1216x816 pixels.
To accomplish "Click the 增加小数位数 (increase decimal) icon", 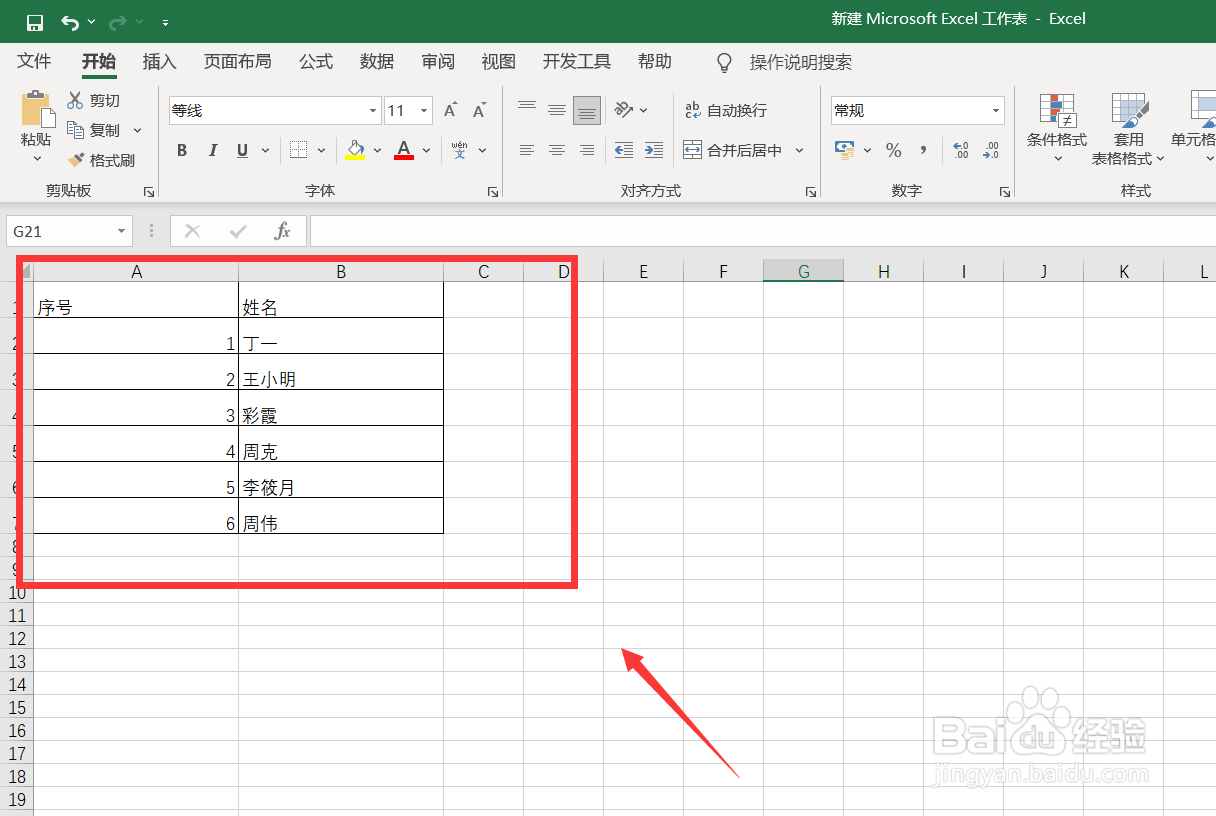I will pyautogui.click(x=960, y=150).
